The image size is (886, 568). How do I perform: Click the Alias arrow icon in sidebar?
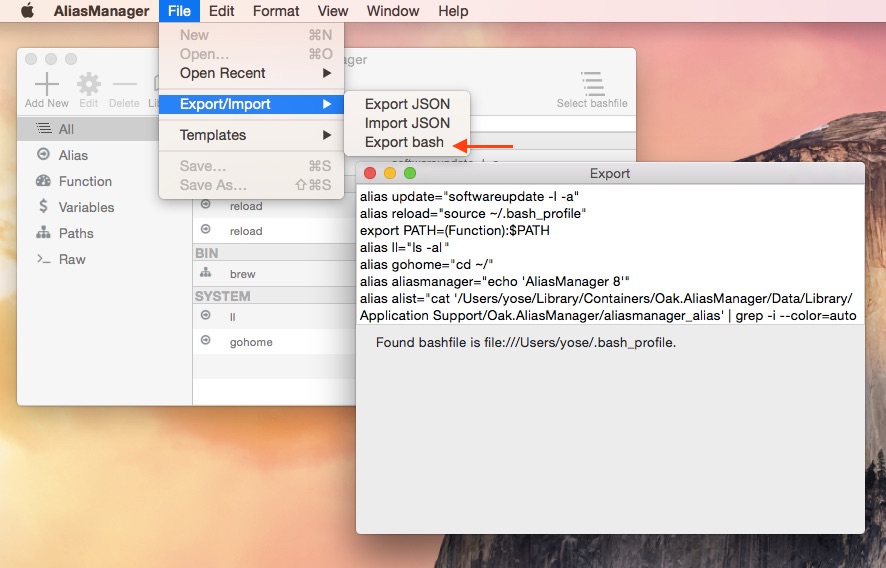43,154
